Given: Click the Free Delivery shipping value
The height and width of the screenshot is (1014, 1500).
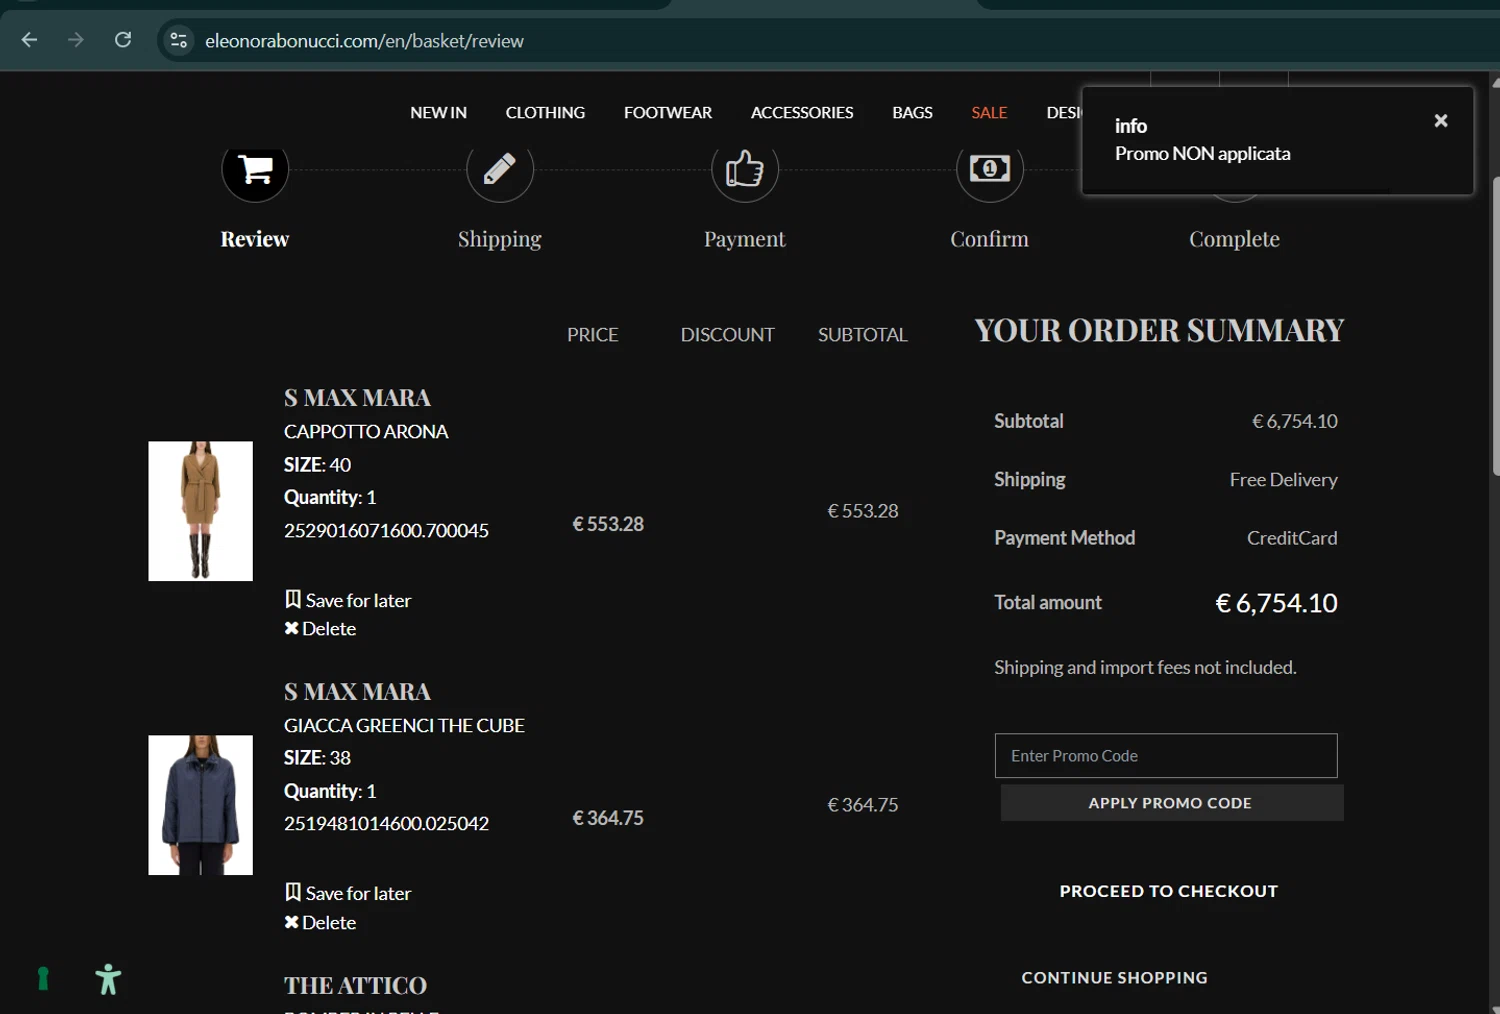Looking at the screenshot, I should 1283,480.
